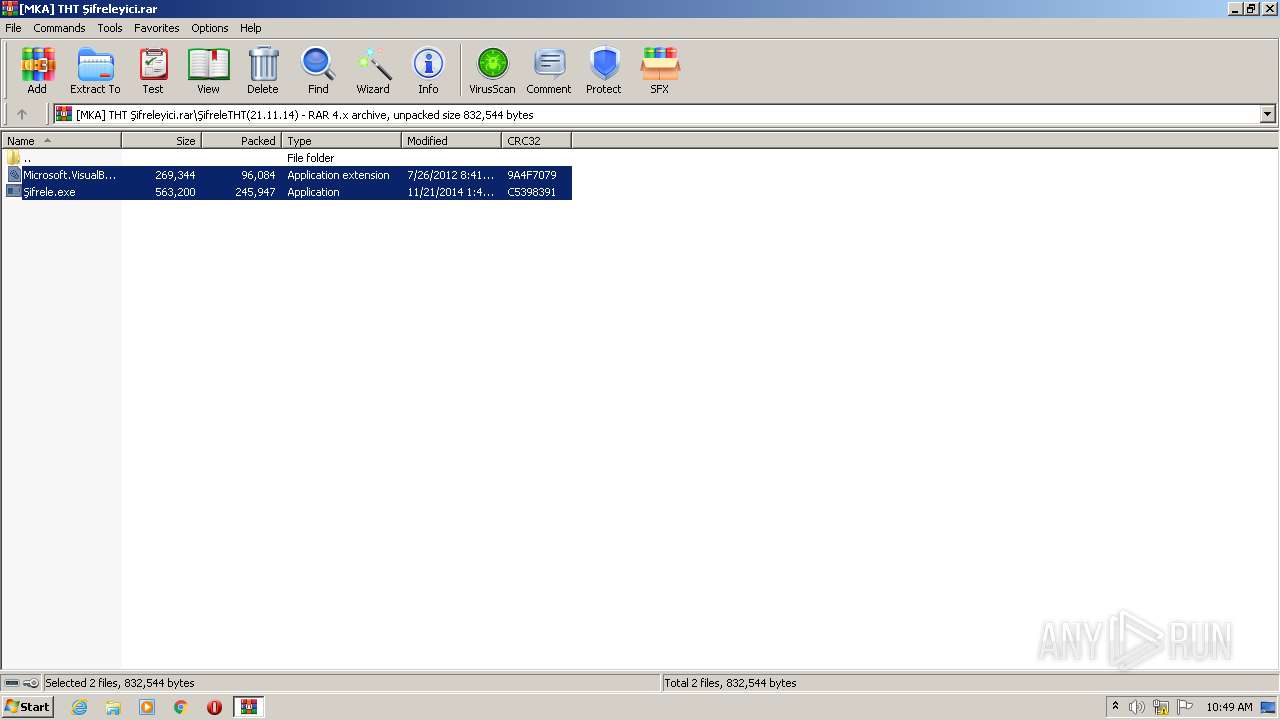Click the Start button
The width and height of the screenshot is (1280, 720).
(x=27, y=707)
